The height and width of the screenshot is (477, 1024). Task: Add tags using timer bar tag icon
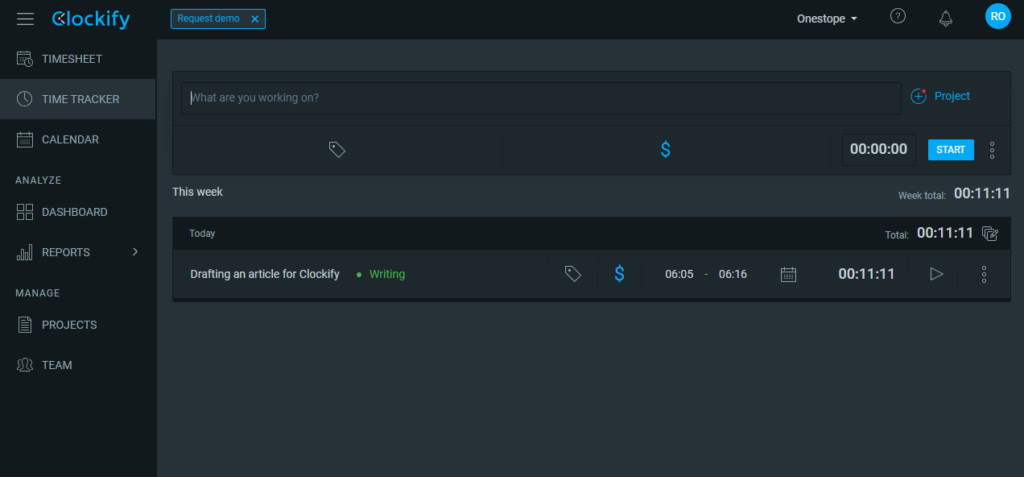tap(337, 150)
